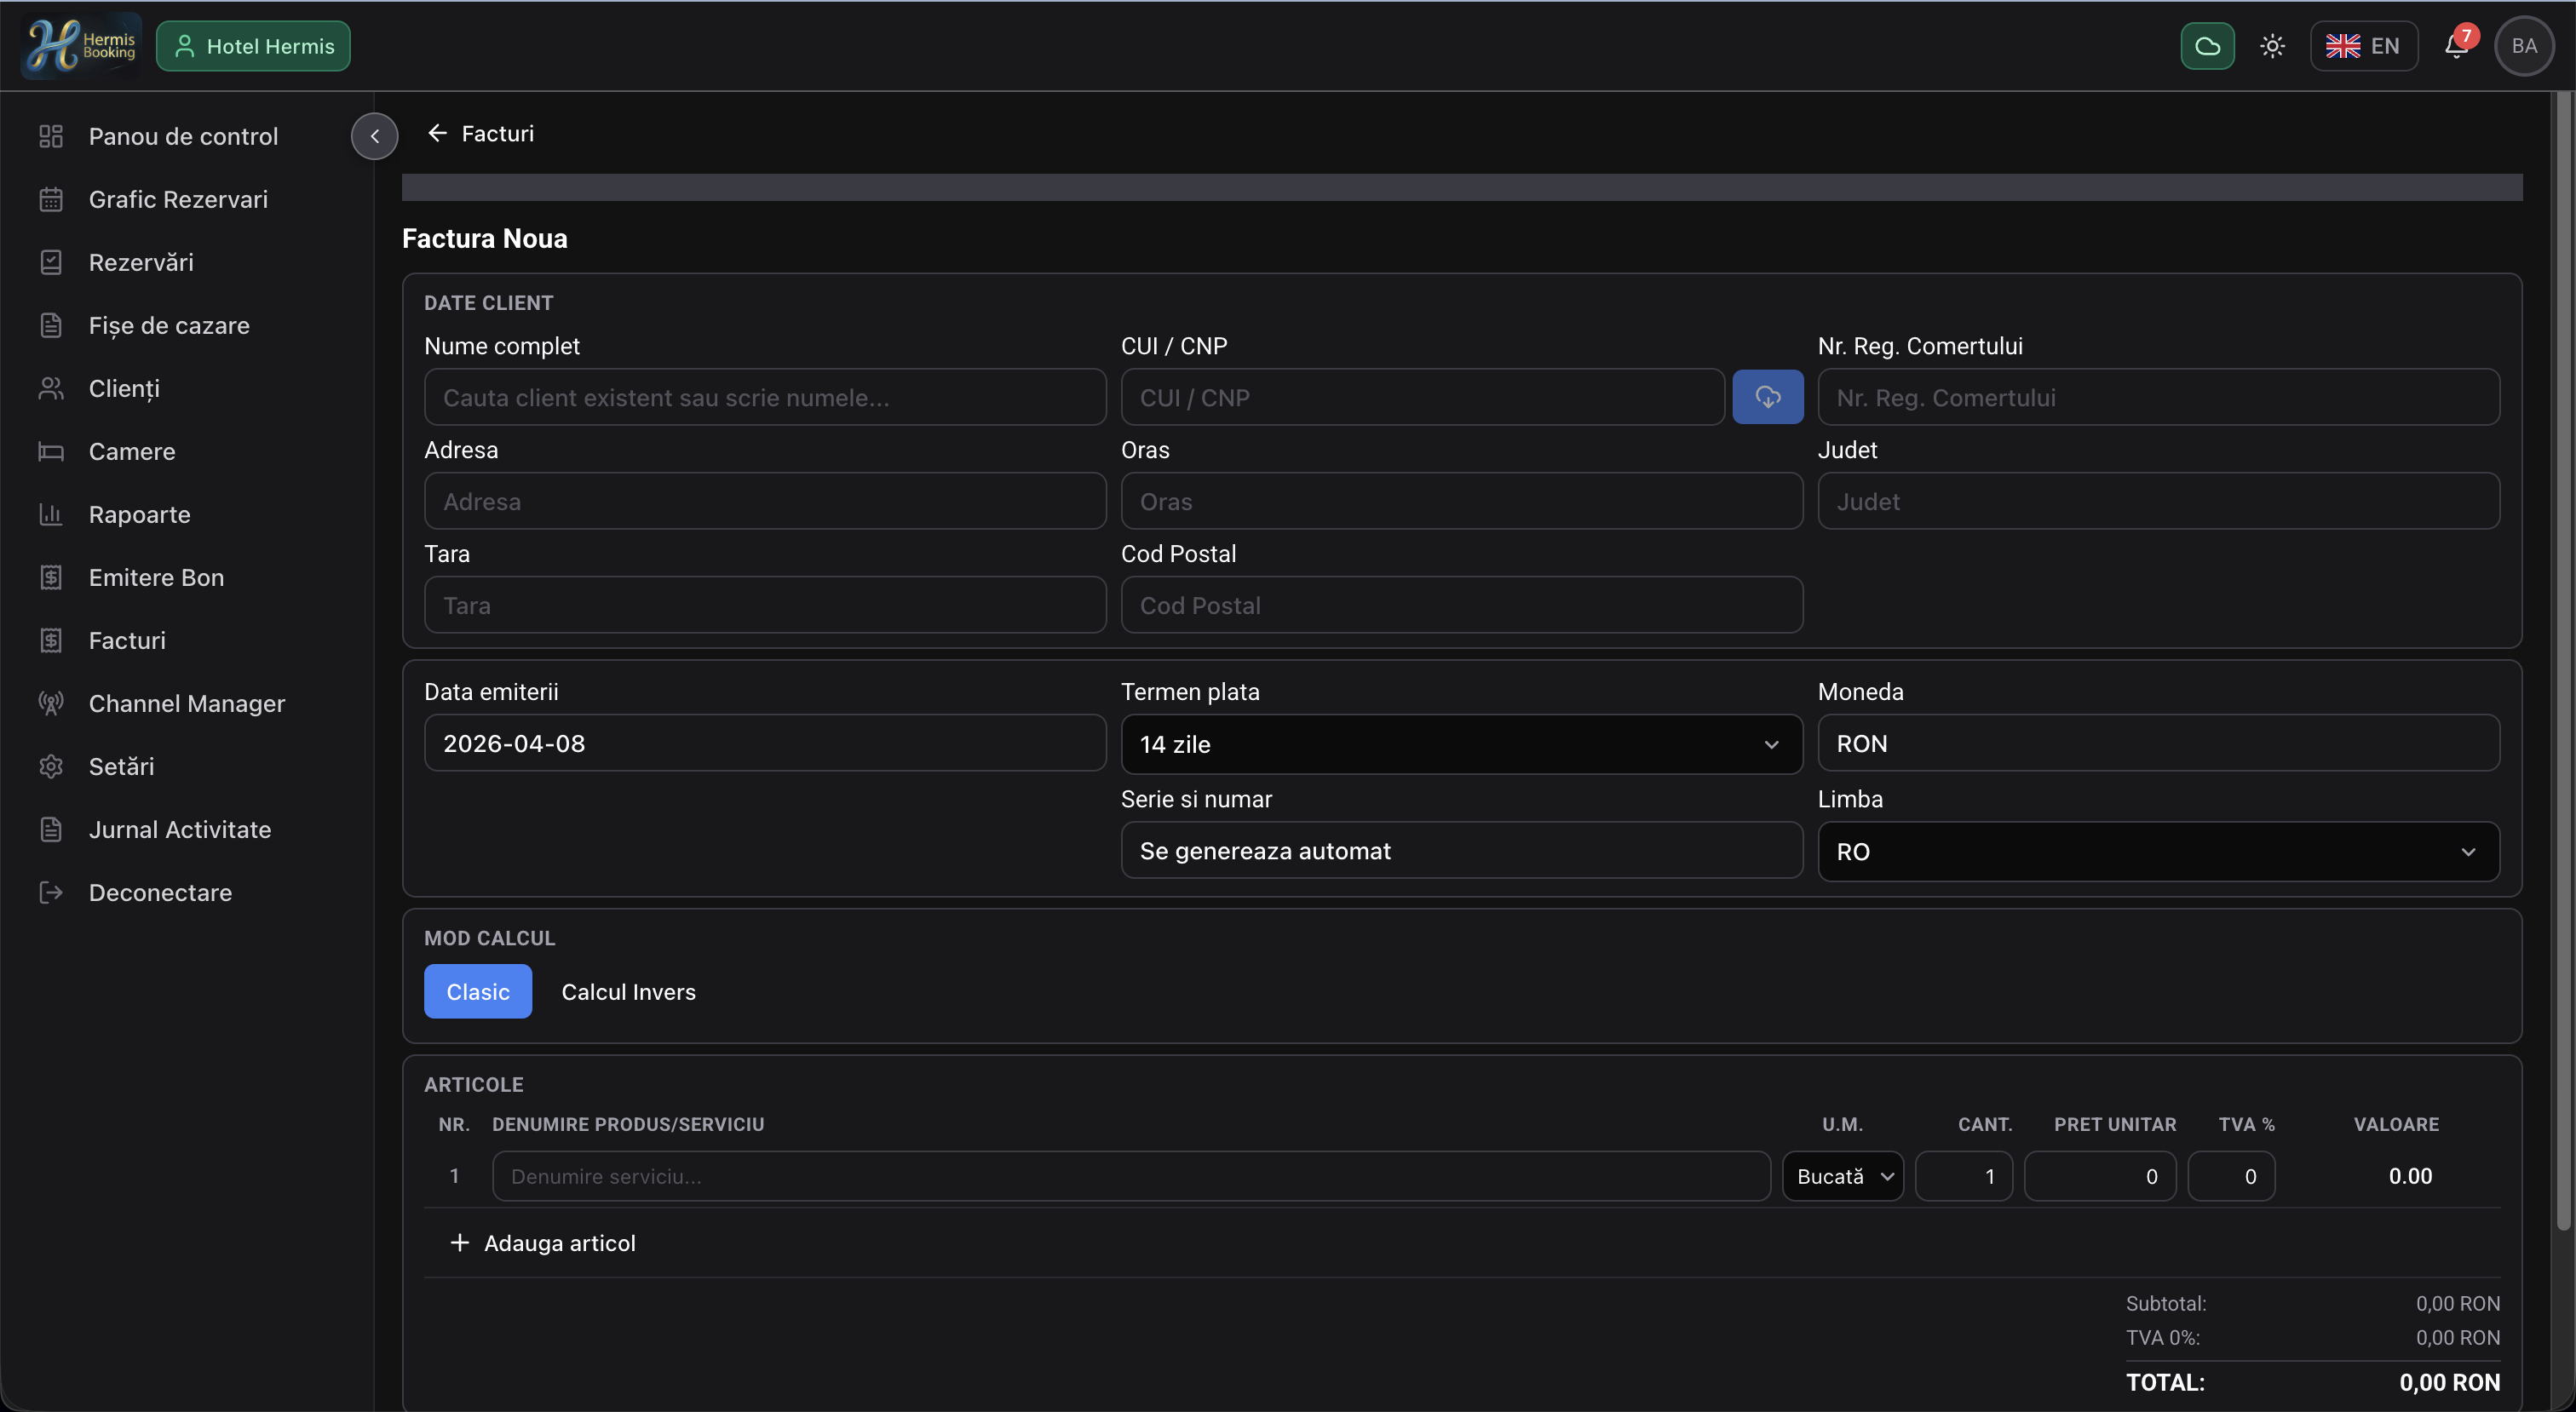
Task: Open the Limba language dropdown
Action: pos(2157,851)
